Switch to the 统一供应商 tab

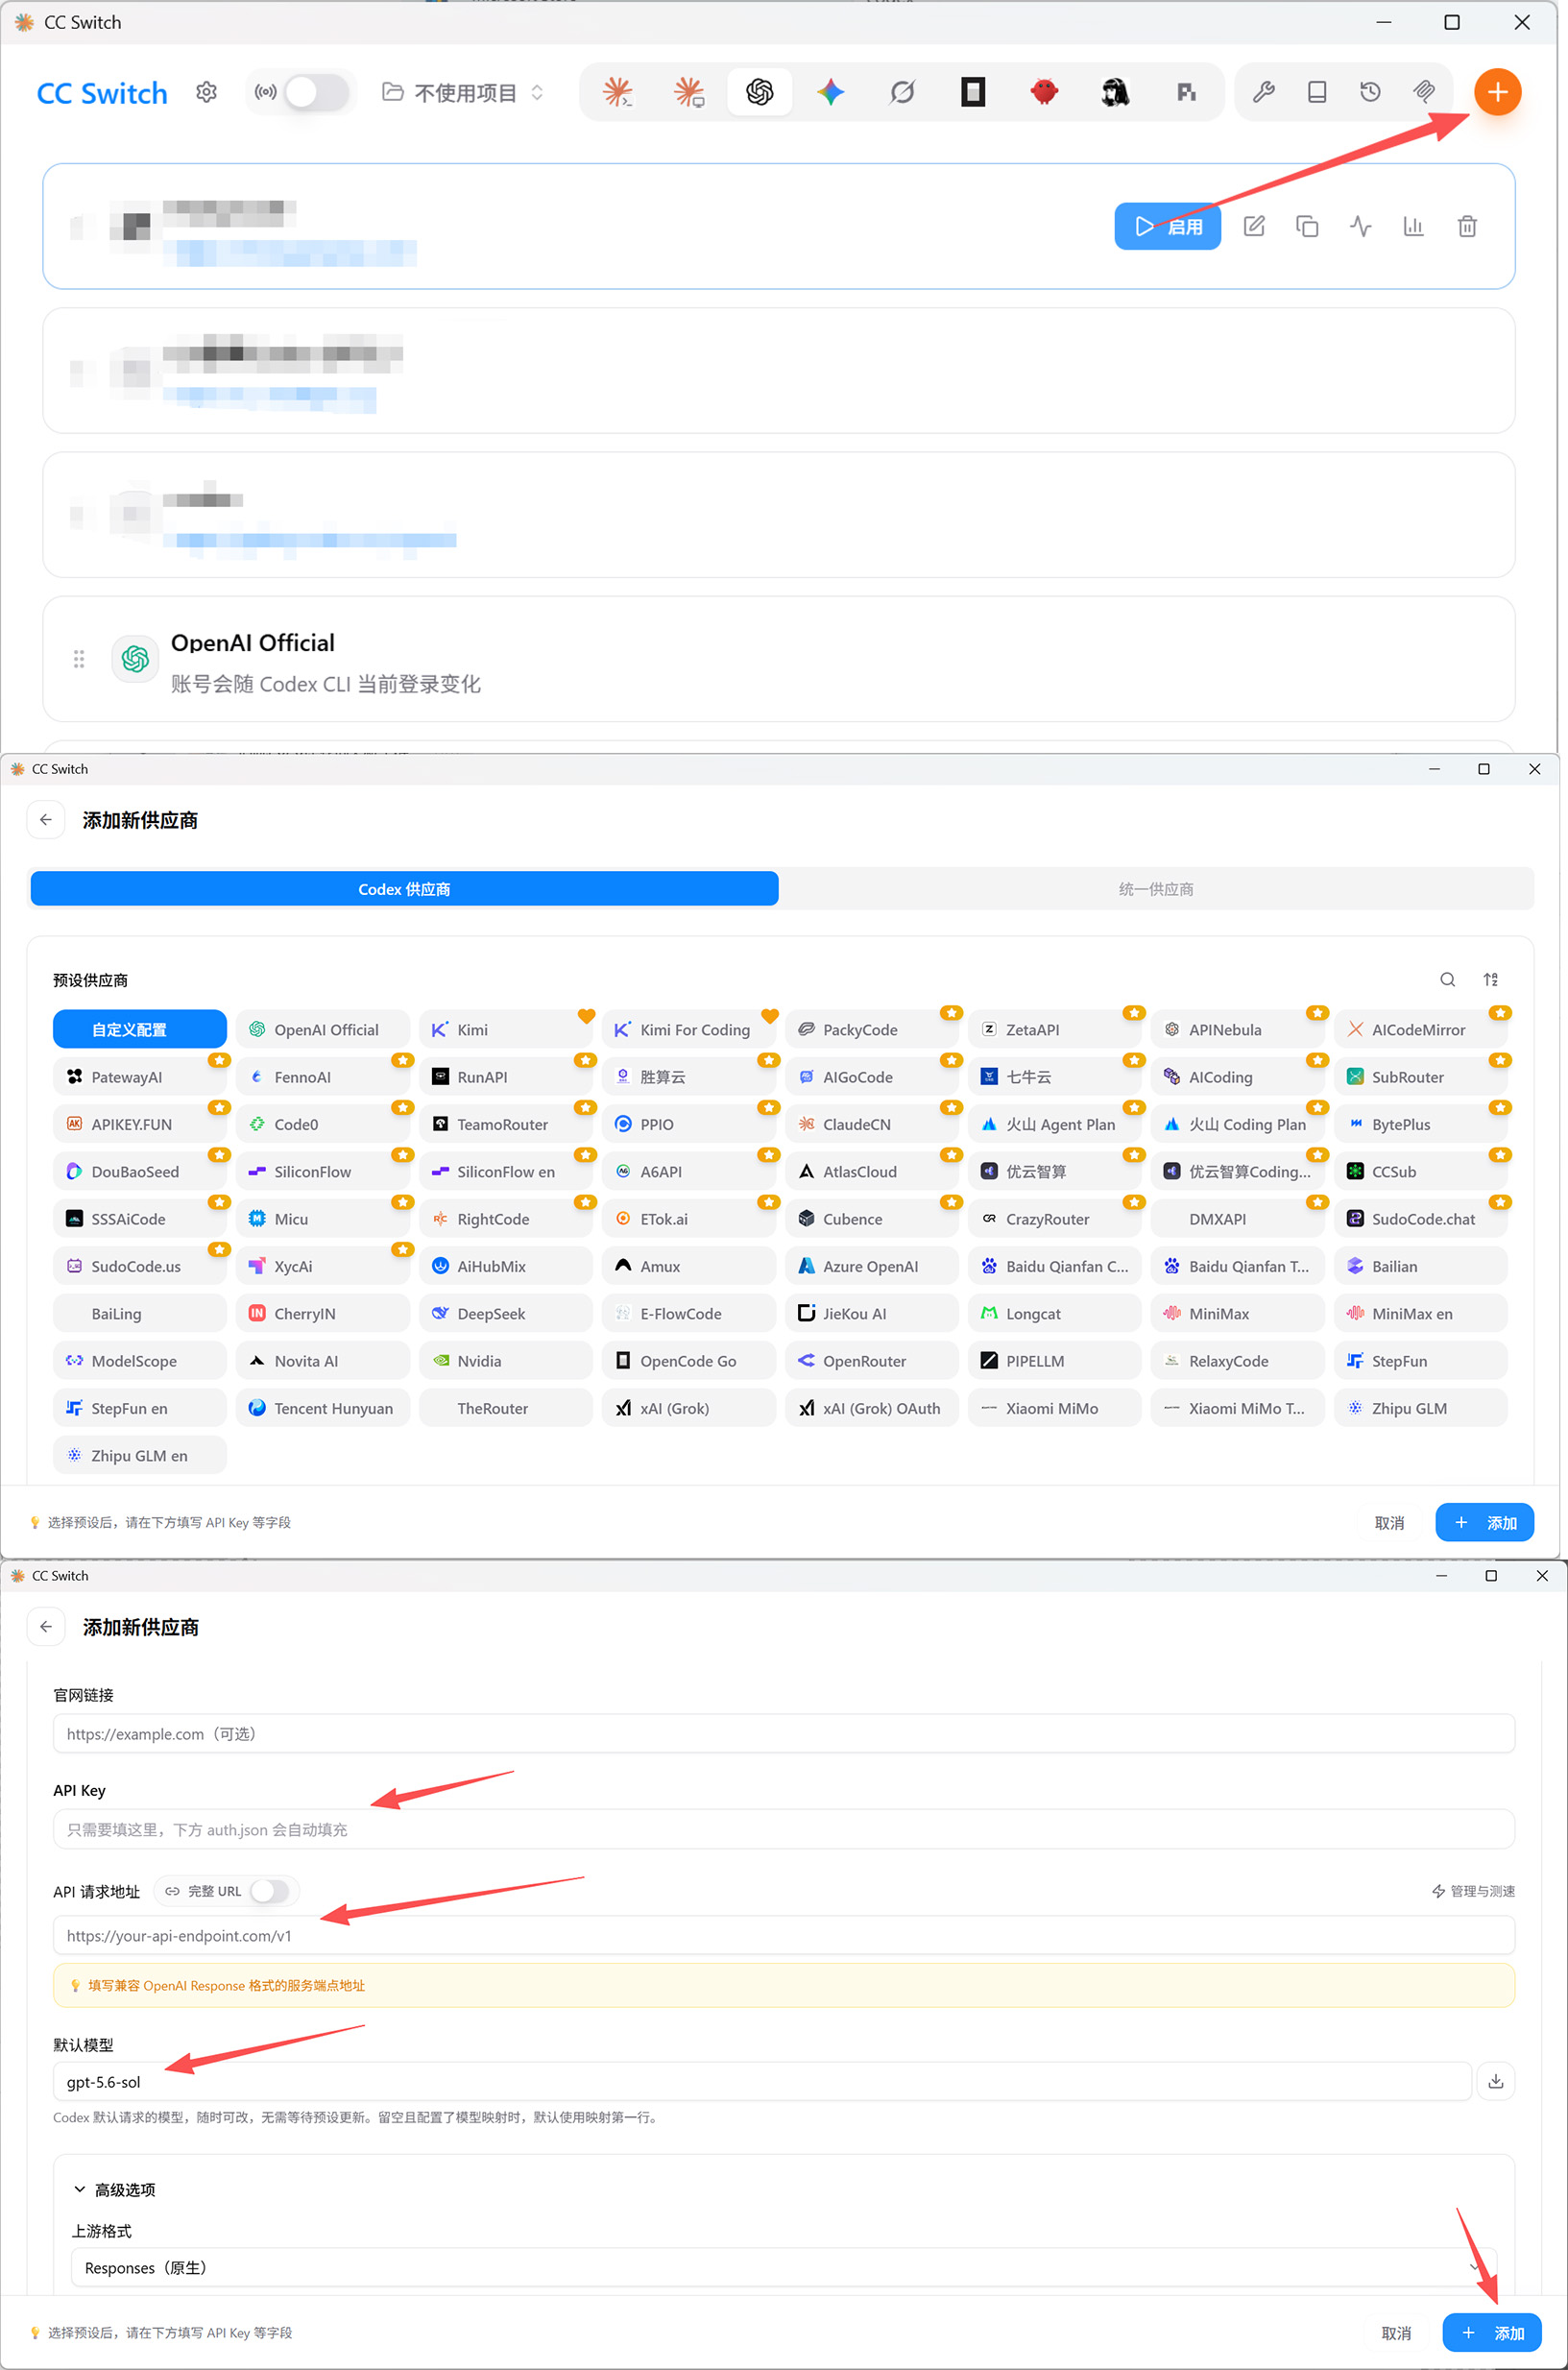[x=1156, y=889]
